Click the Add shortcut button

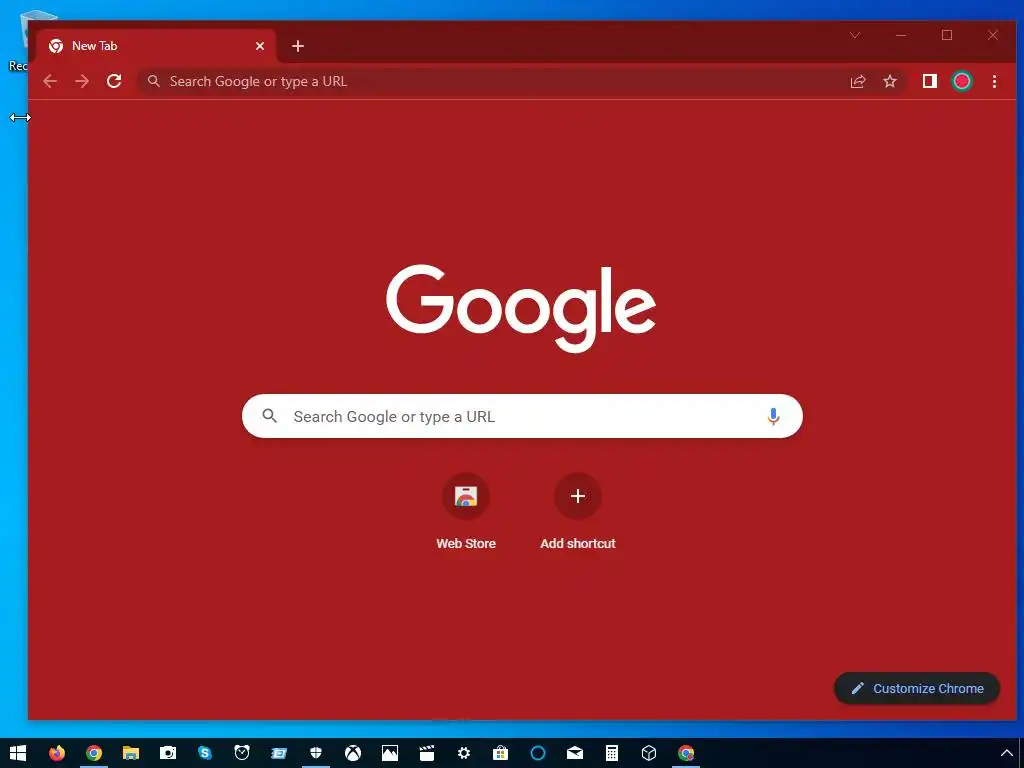pos(578,512)
